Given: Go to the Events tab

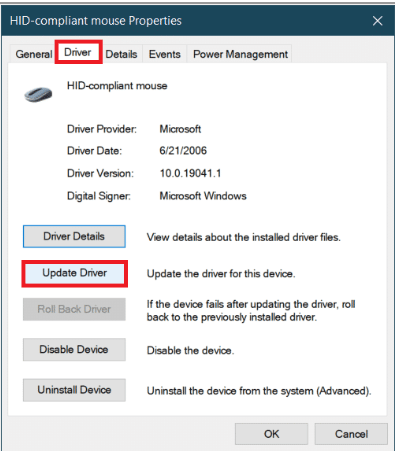Looking at the screenshot, I should 165,54.
